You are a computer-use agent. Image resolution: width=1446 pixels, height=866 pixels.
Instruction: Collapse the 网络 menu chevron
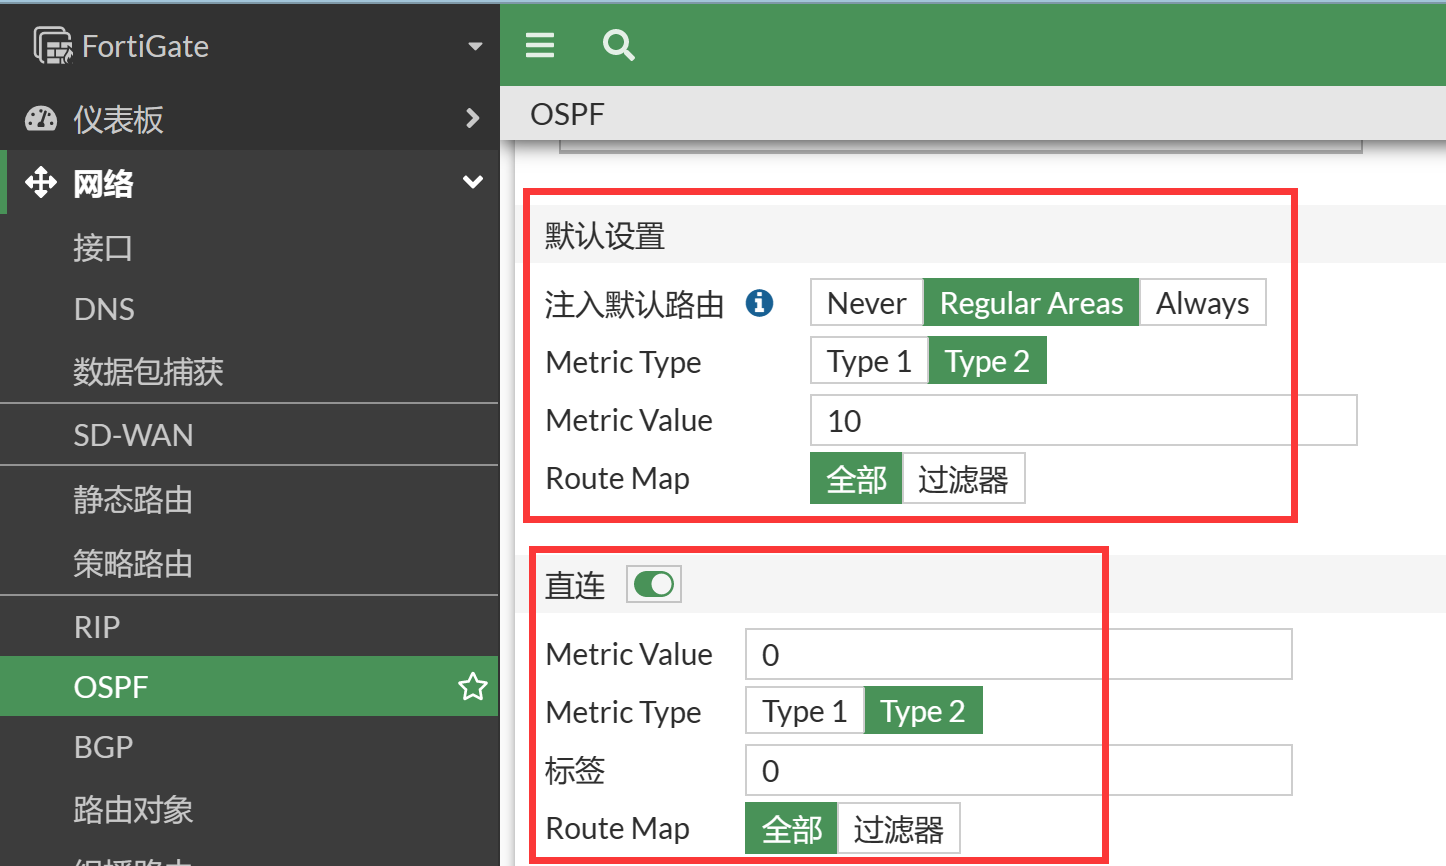pos(473,183)
